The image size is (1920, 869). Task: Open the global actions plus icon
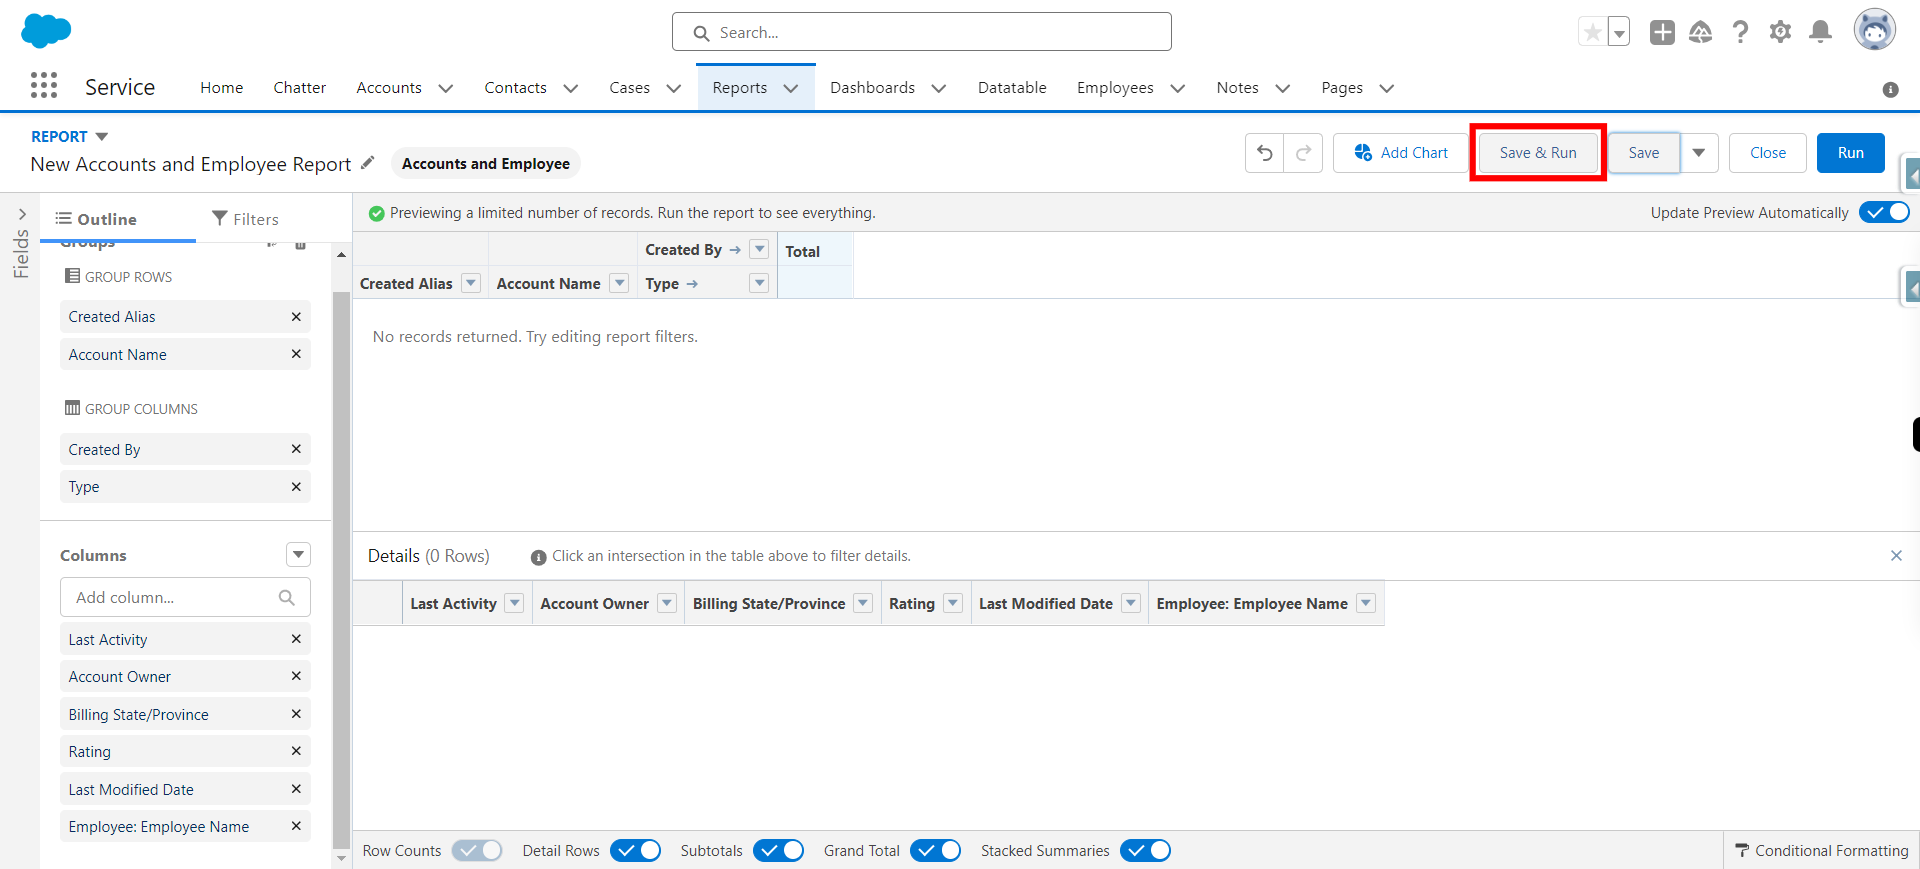[1662, 32]
